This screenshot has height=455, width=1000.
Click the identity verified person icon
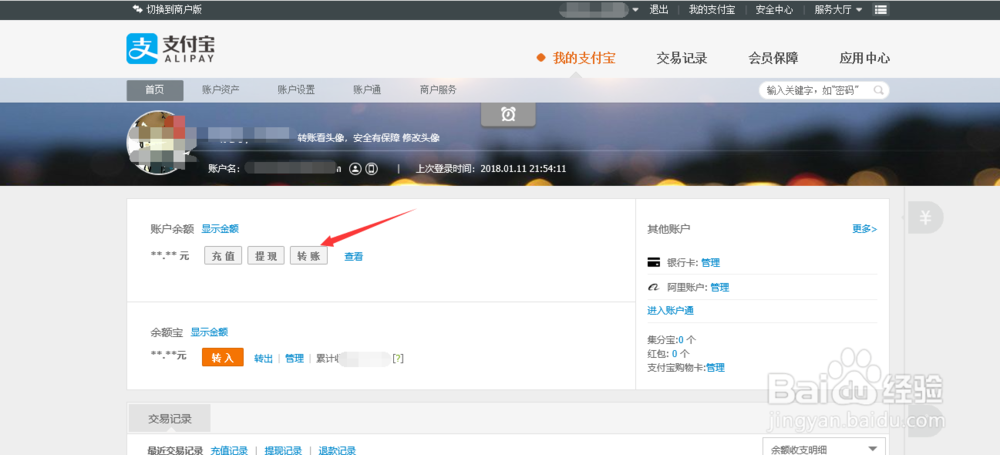[356, 169]
